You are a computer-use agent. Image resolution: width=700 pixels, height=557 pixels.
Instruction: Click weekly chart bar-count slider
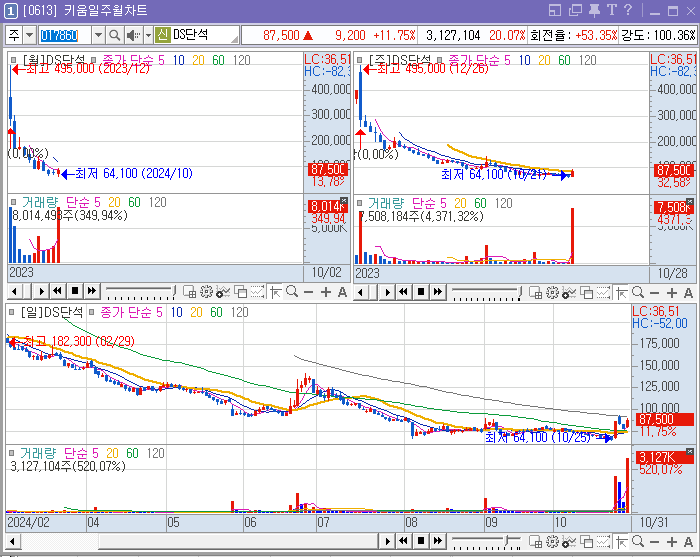coord(487,293)
